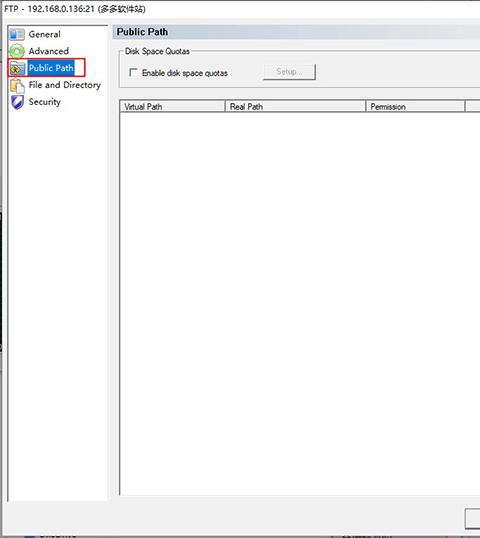Sort by the Real Path column header
This screenshot has height=538, width=480.
[295, 107]
